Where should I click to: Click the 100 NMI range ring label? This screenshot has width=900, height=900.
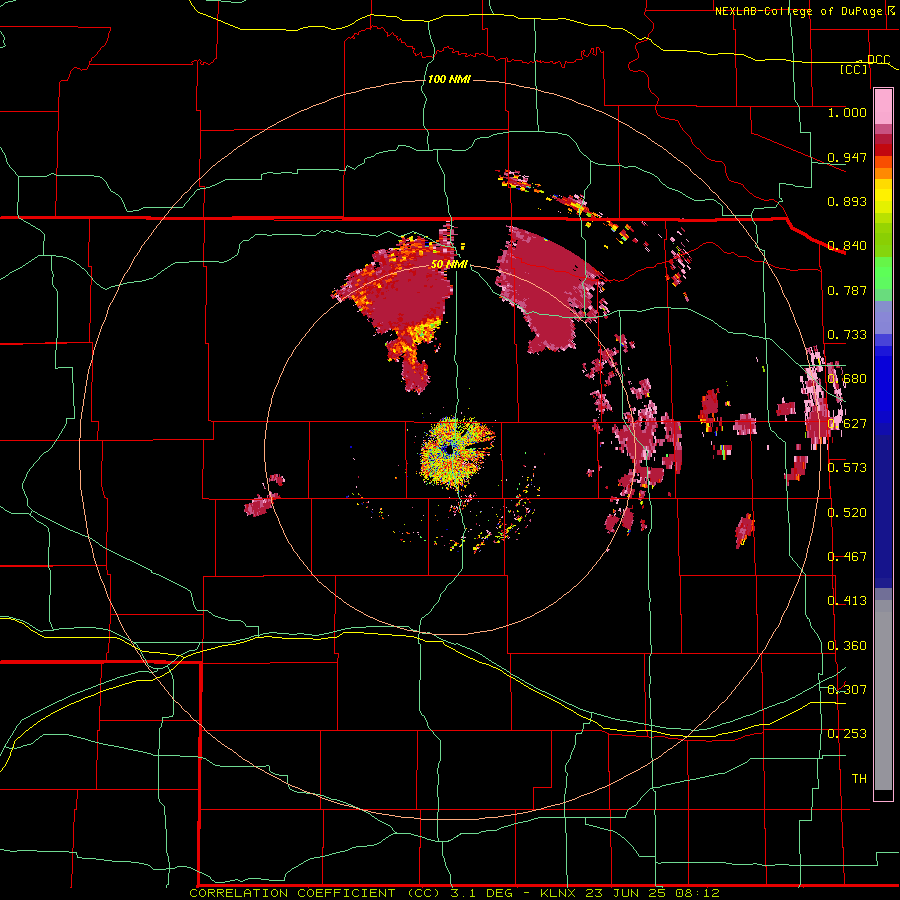coord(449,79)
